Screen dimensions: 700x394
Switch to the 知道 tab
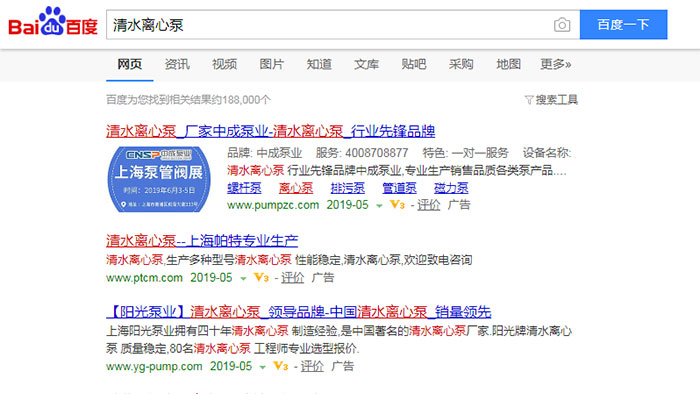pyautogui.click(x=319, y=64)
